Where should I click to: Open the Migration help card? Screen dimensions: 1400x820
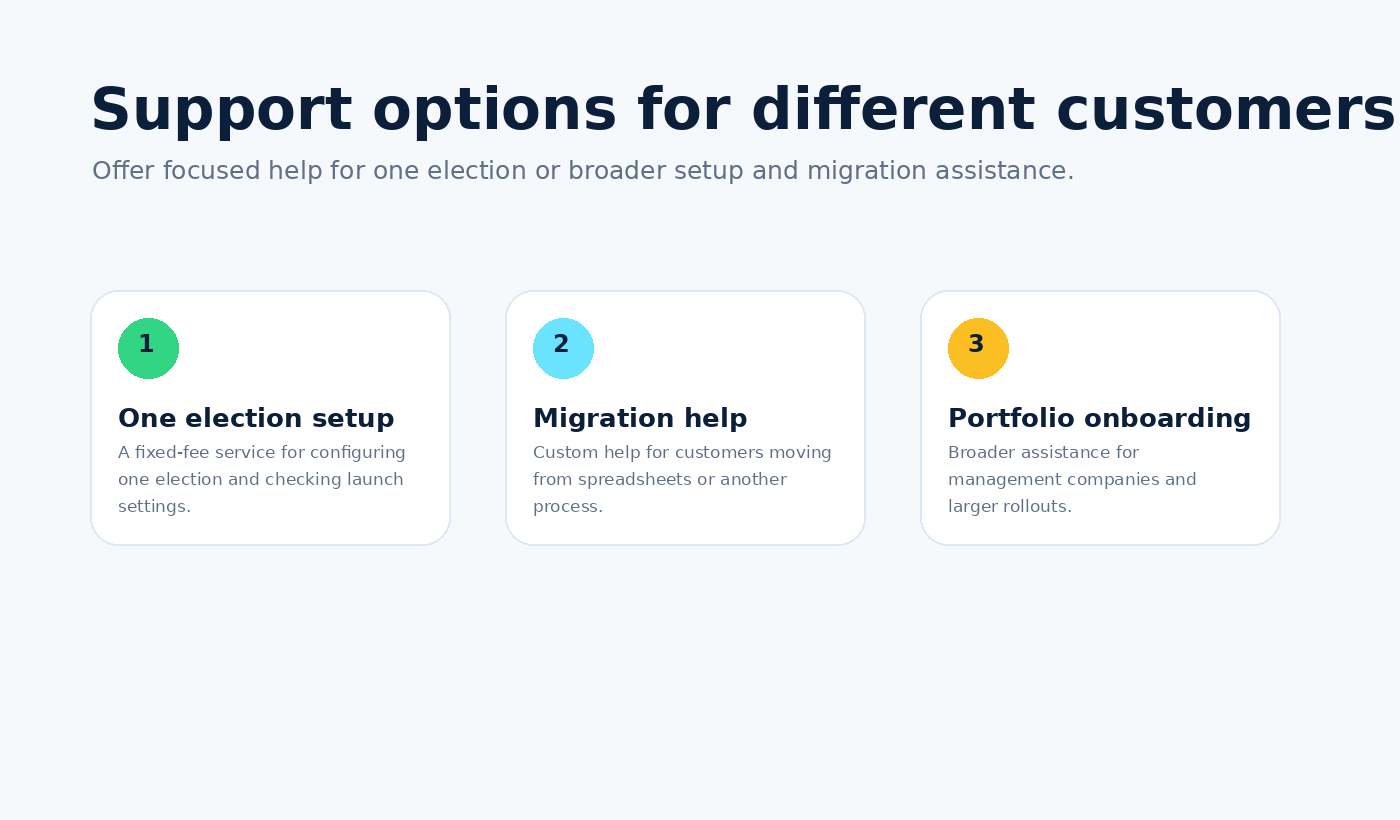click(685, 418)
